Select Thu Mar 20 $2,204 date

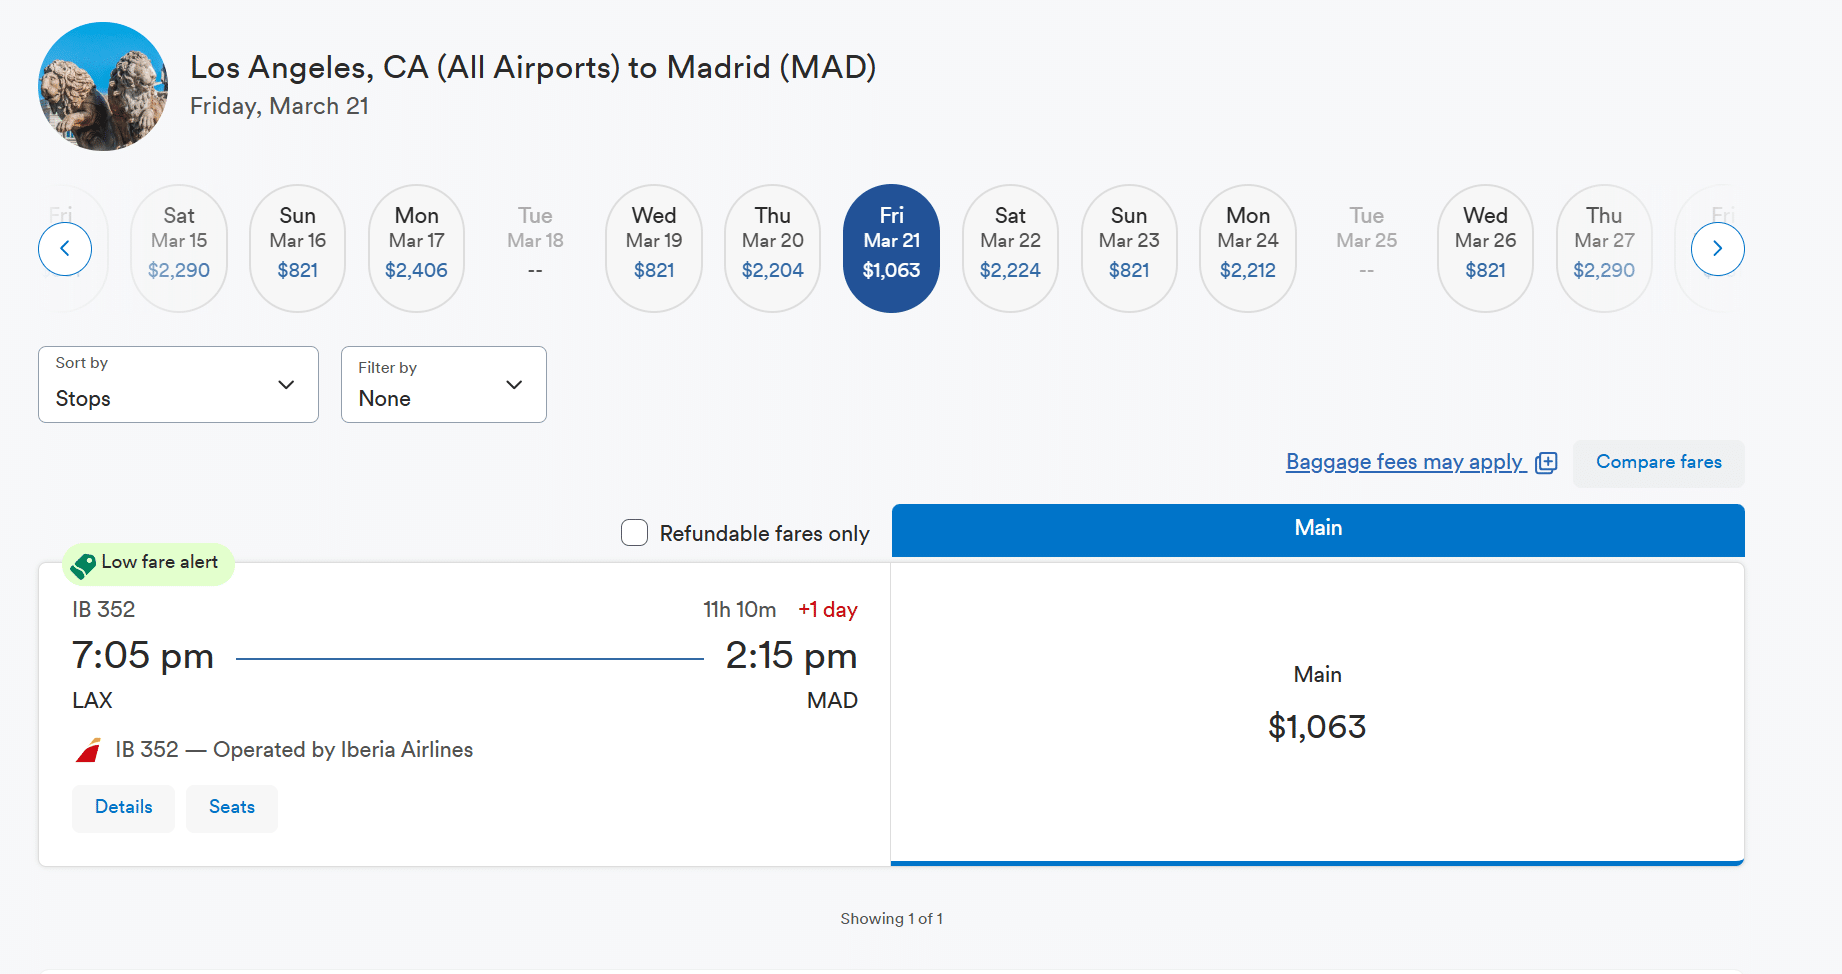pos(772,248)
